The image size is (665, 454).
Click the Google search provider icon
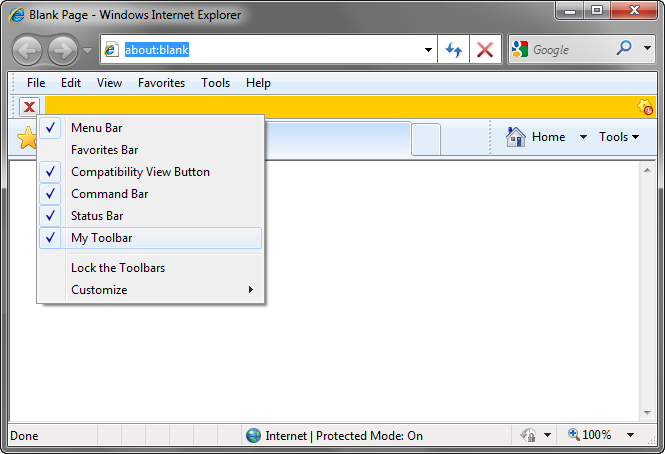520,49
